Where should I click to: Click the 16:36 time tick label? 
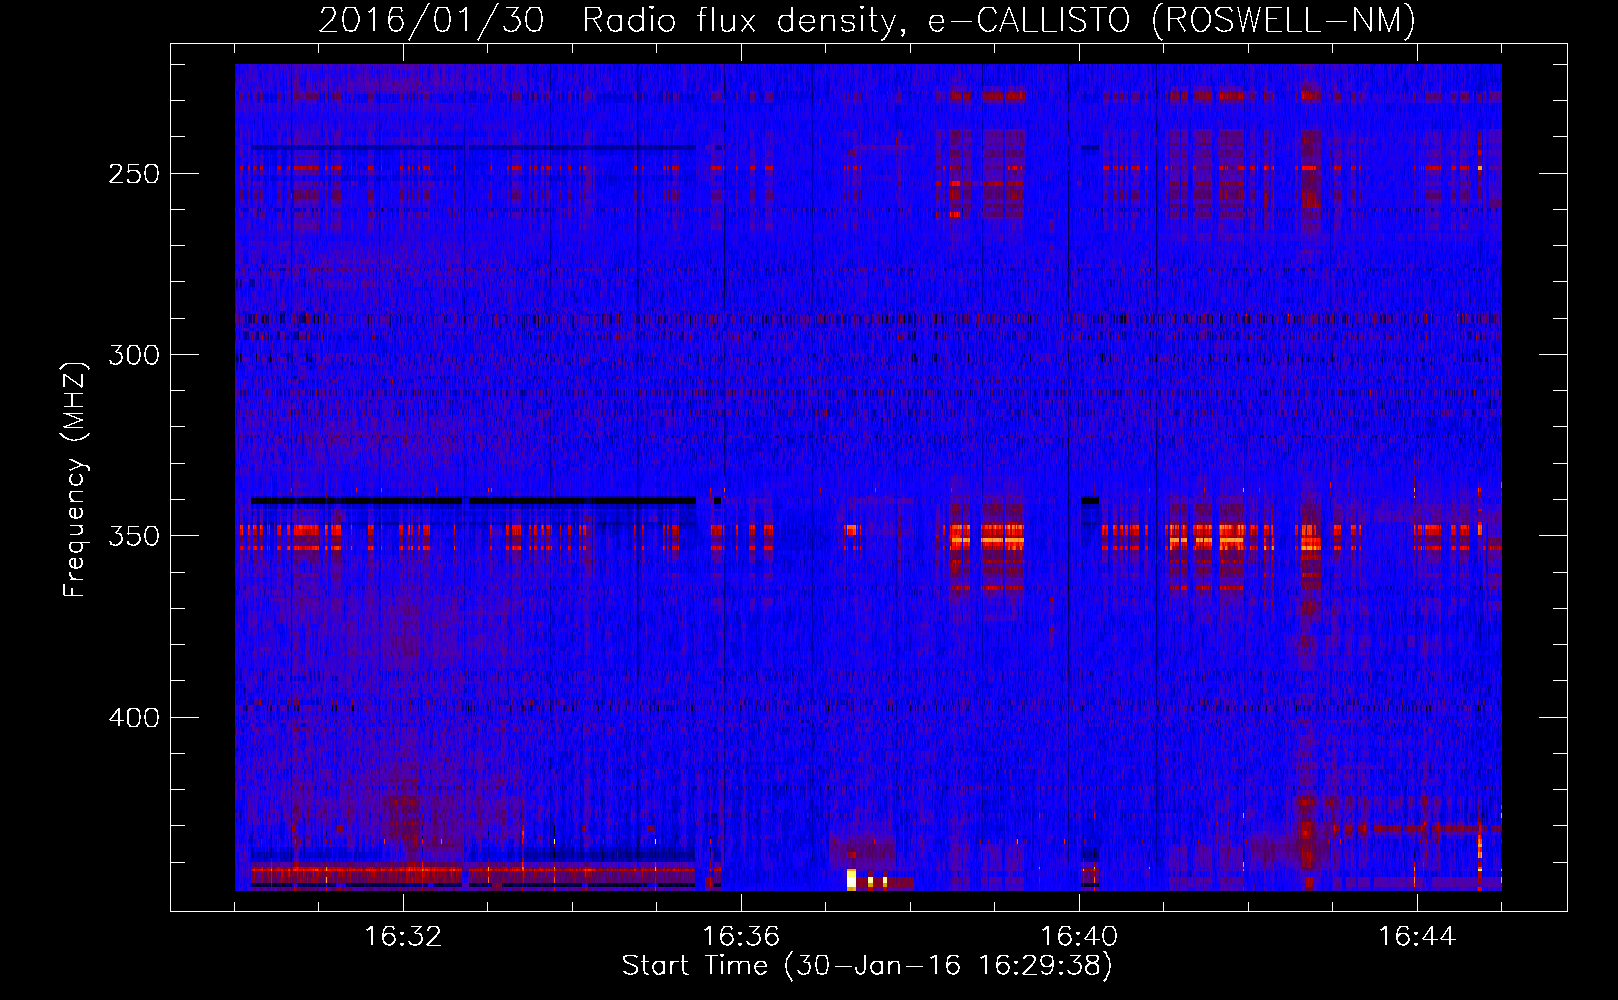[x=741, y=937]
